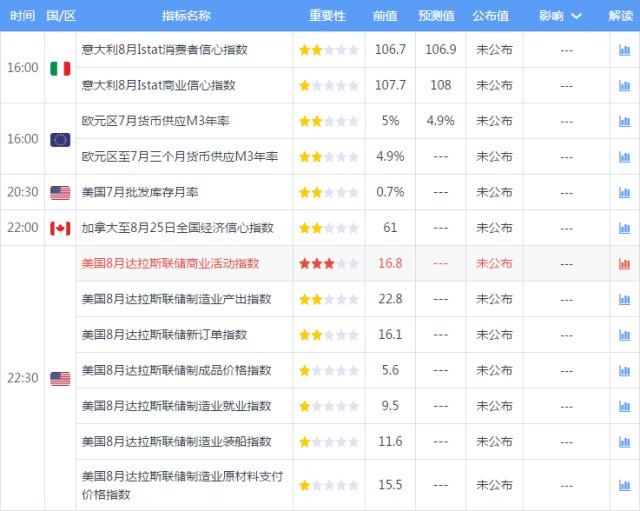Select previous value 61

390,227
